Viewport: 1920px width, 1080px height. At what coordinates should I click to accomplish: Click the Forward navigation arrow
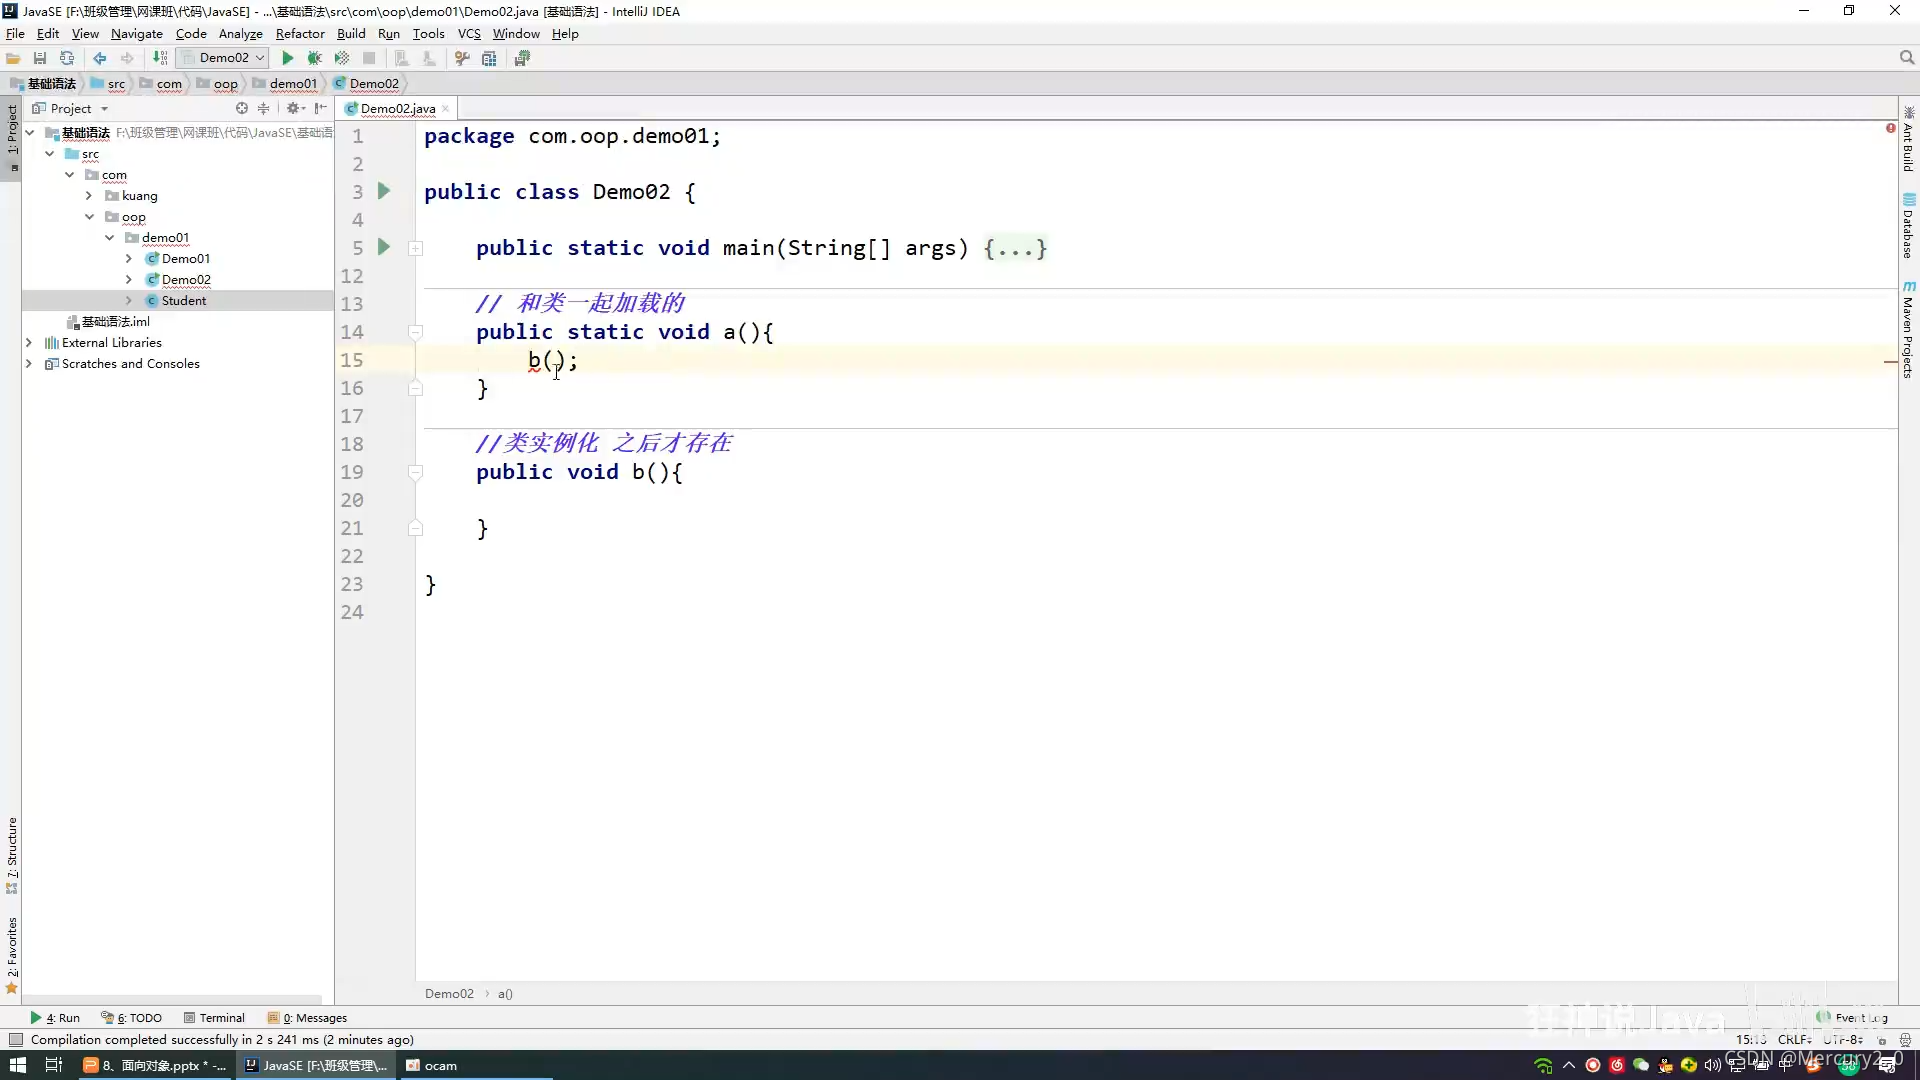127,58
